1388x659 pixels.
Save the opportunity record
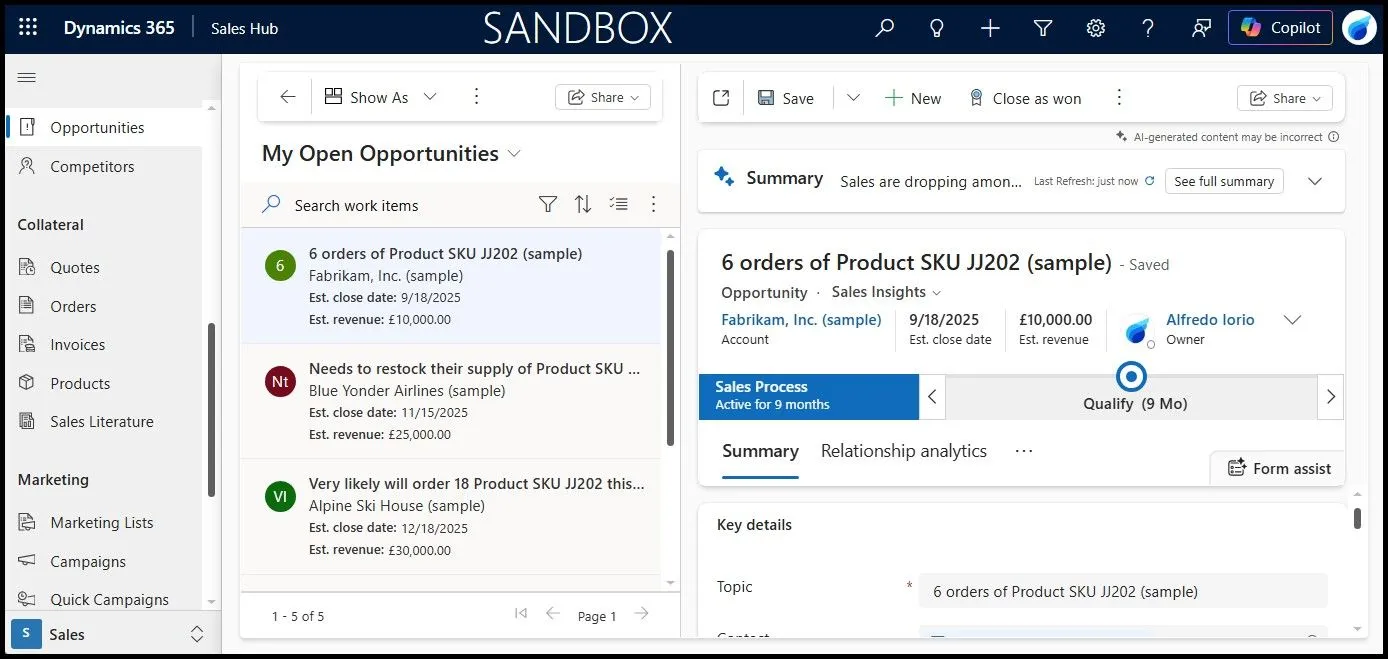pyautogui.click(x=786, y=98)
